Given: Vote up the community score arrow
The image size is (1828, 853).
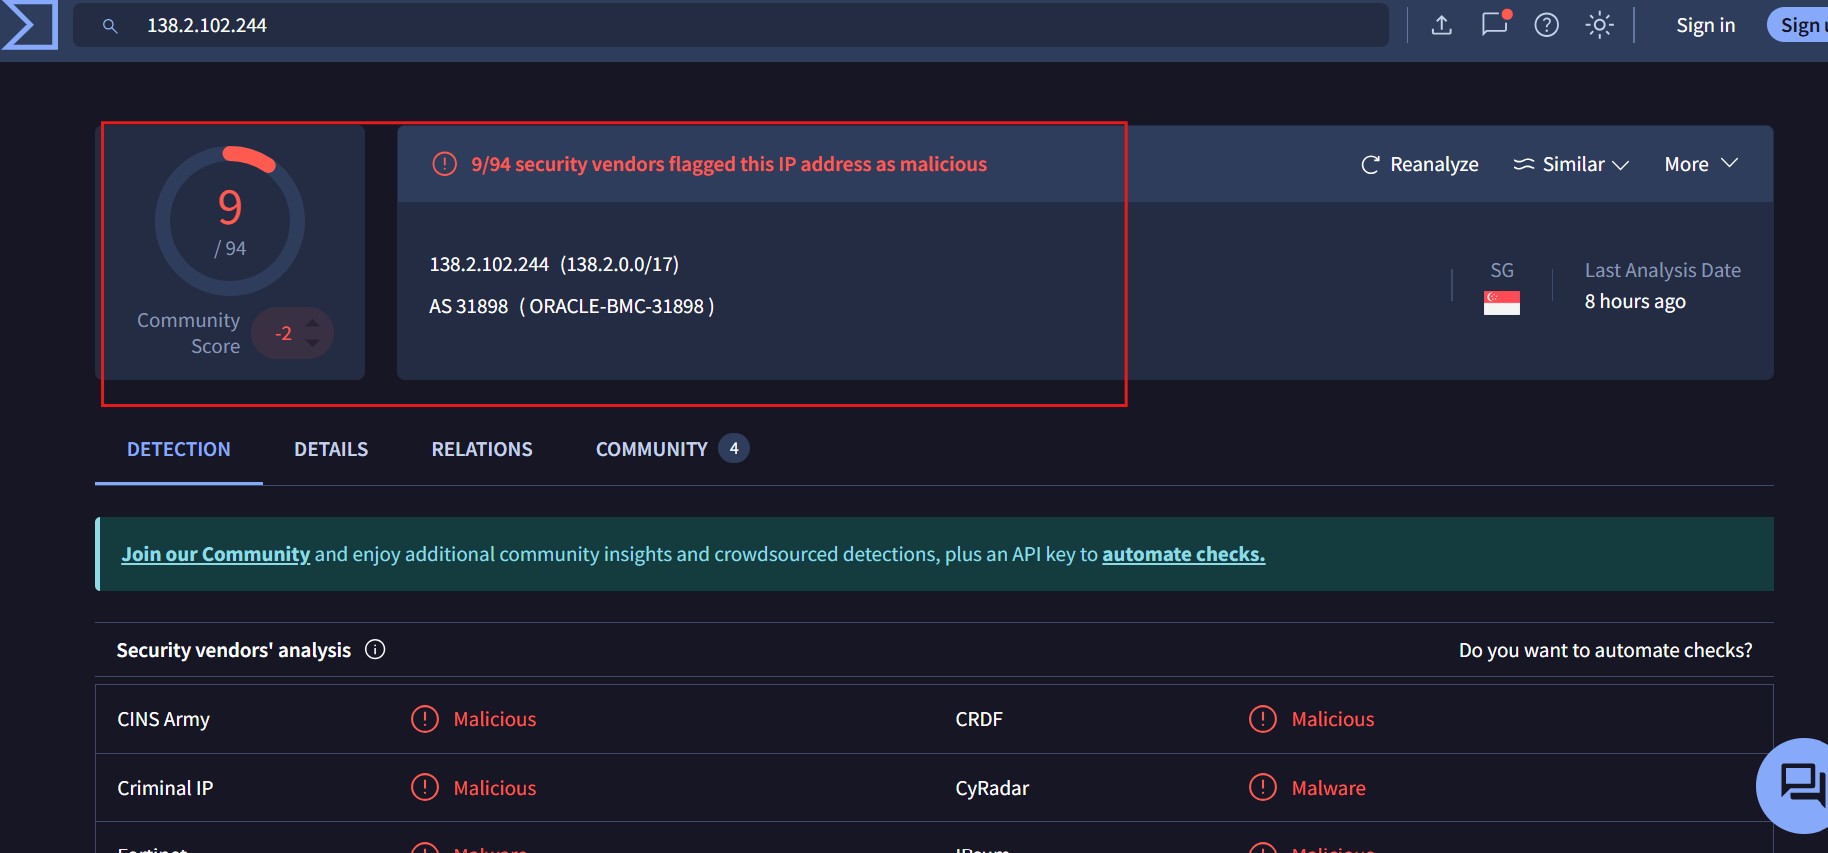Looking at the screenshot, I should tap(313, 323).
